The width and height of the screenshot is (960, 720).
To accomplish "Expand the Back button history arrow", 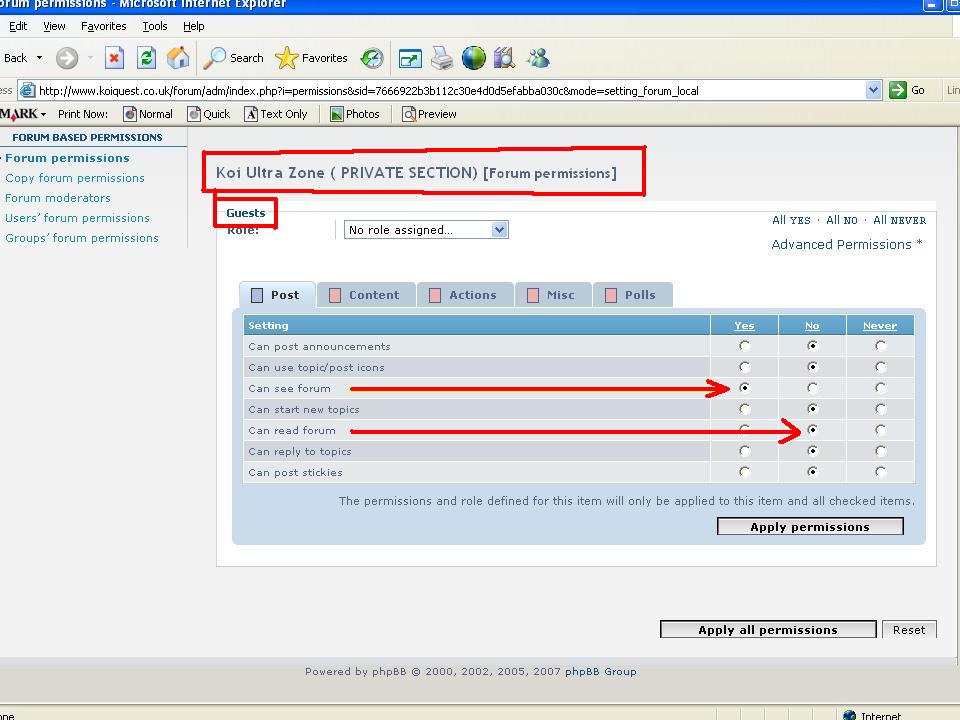I will (x=40, y=58).
